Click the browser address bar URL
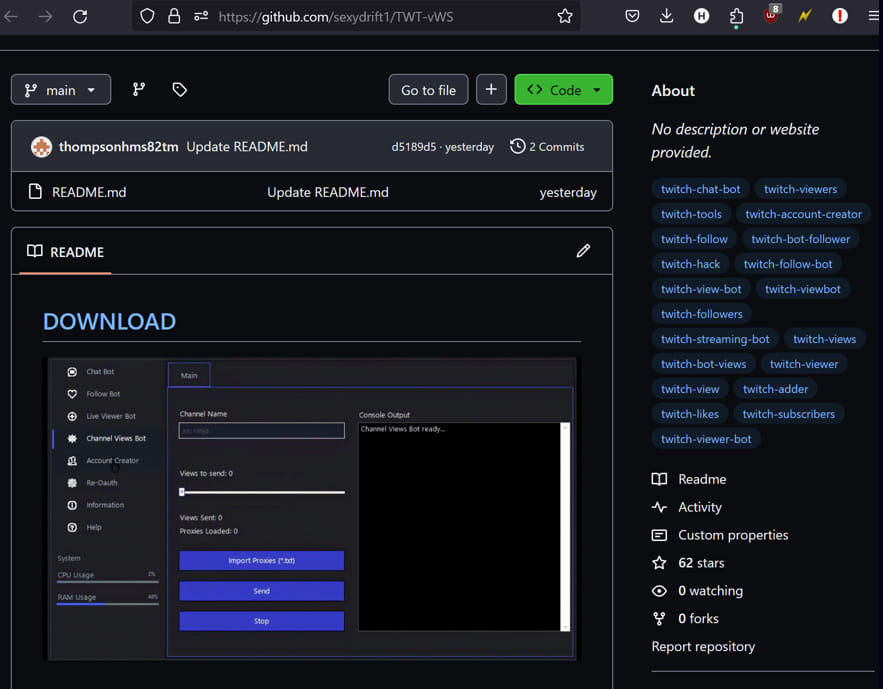The height and width of the screenshot is (689, 883). tap(336, 17)
